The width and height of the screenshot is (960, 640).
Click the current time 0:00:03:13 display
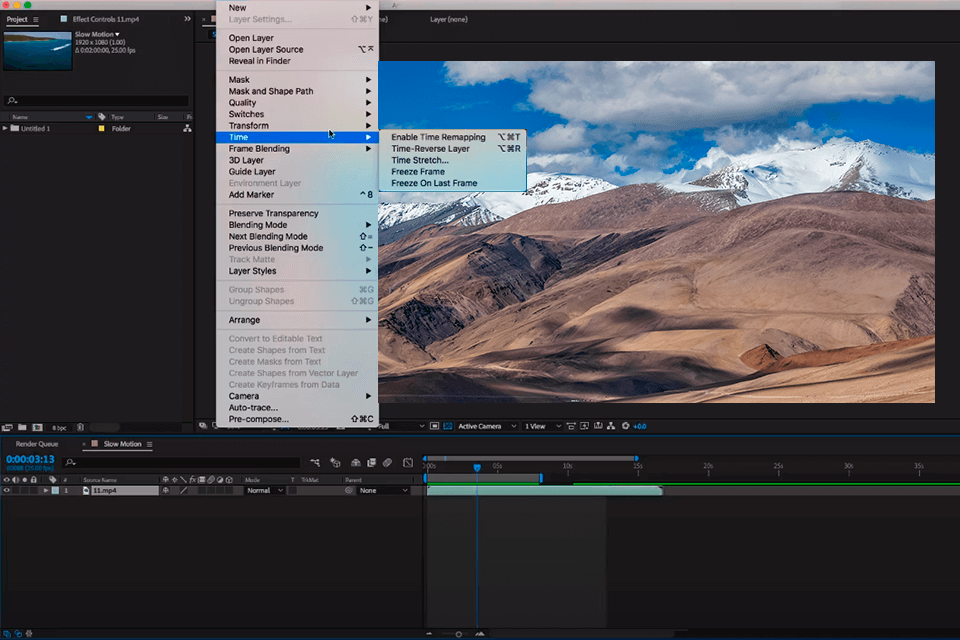point(30,459)
